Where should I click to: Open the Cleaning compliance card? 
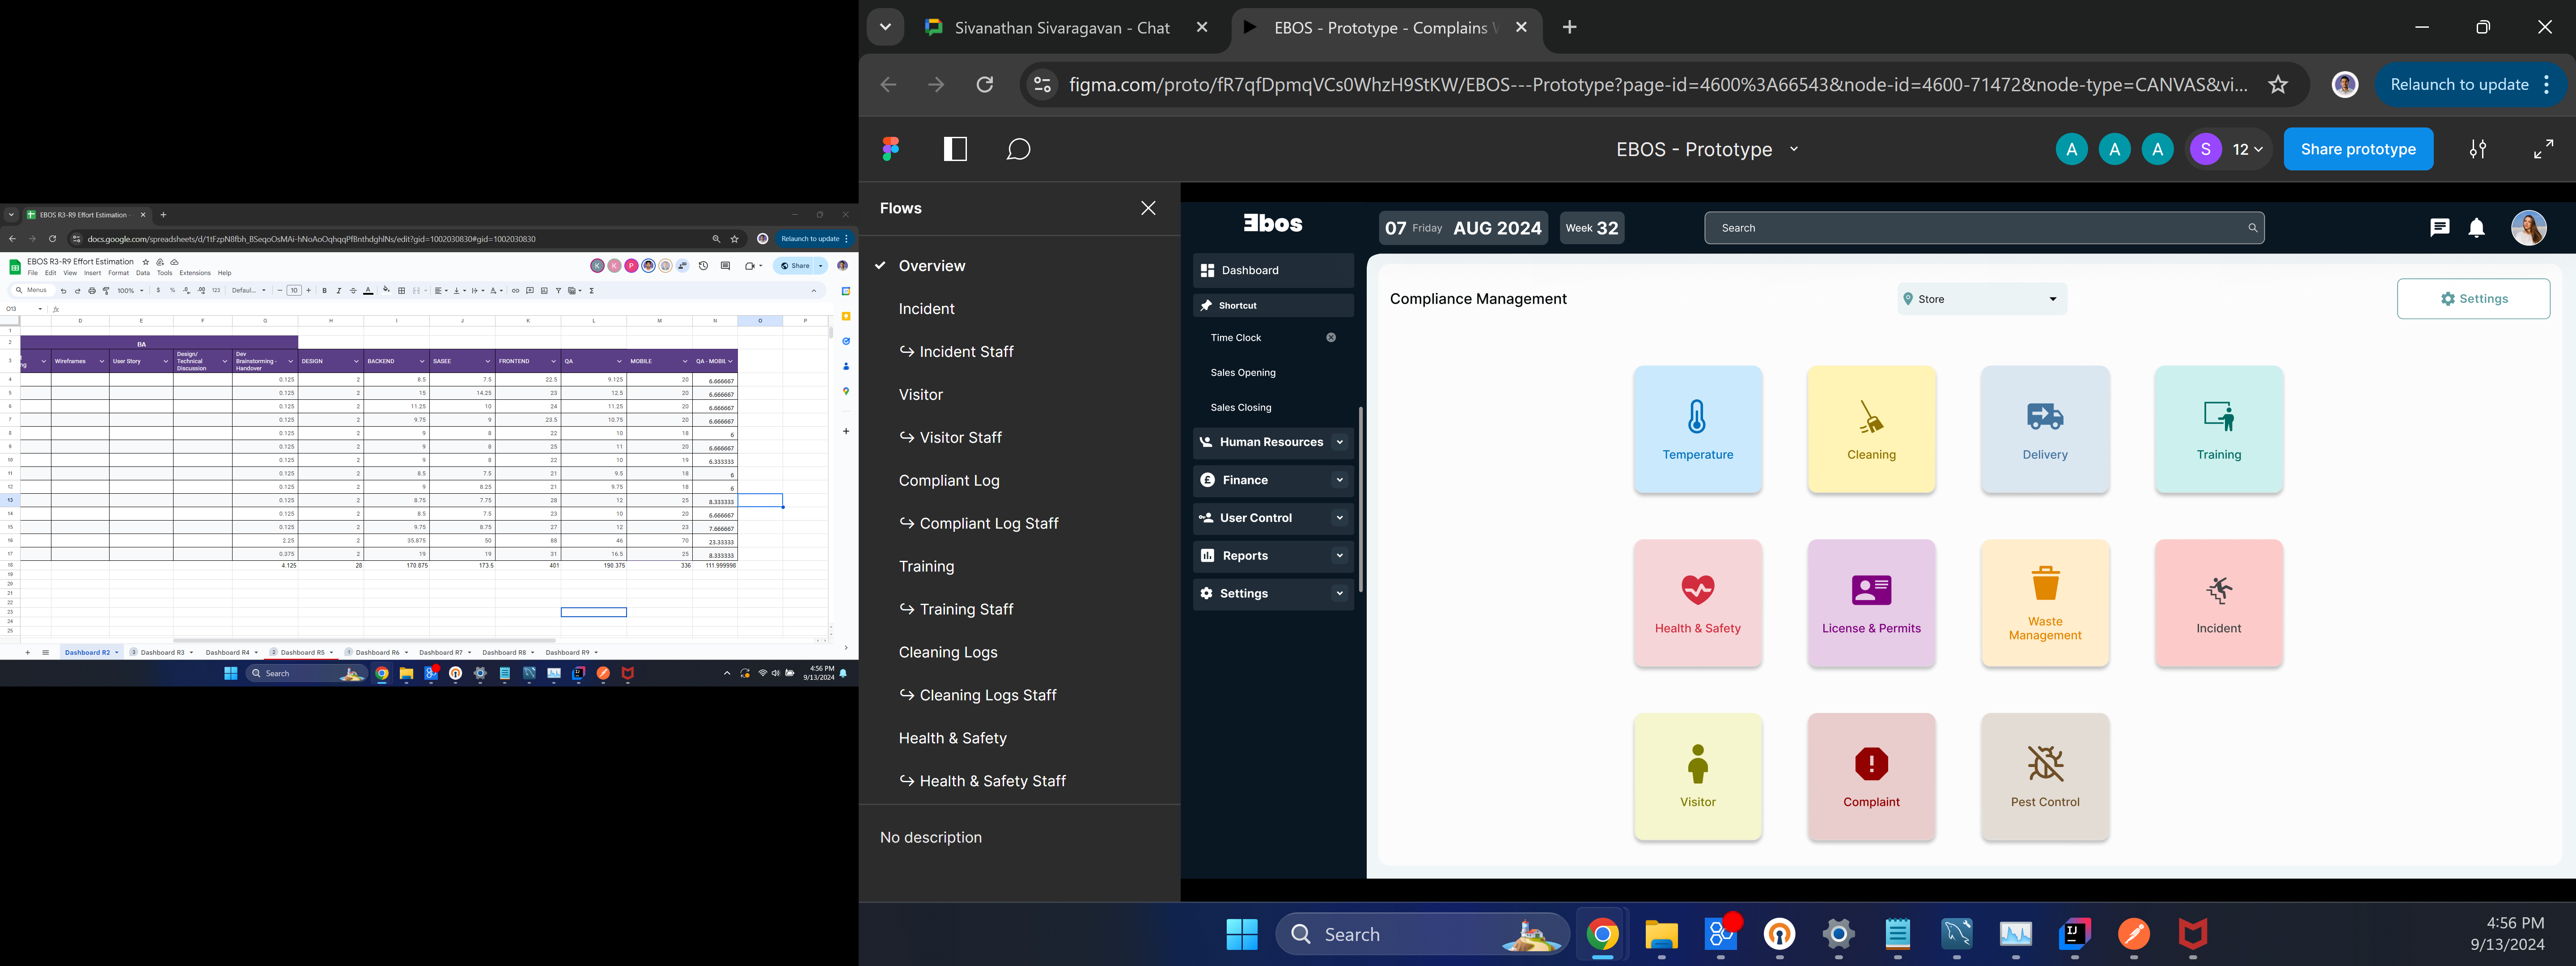[1871, 429]
